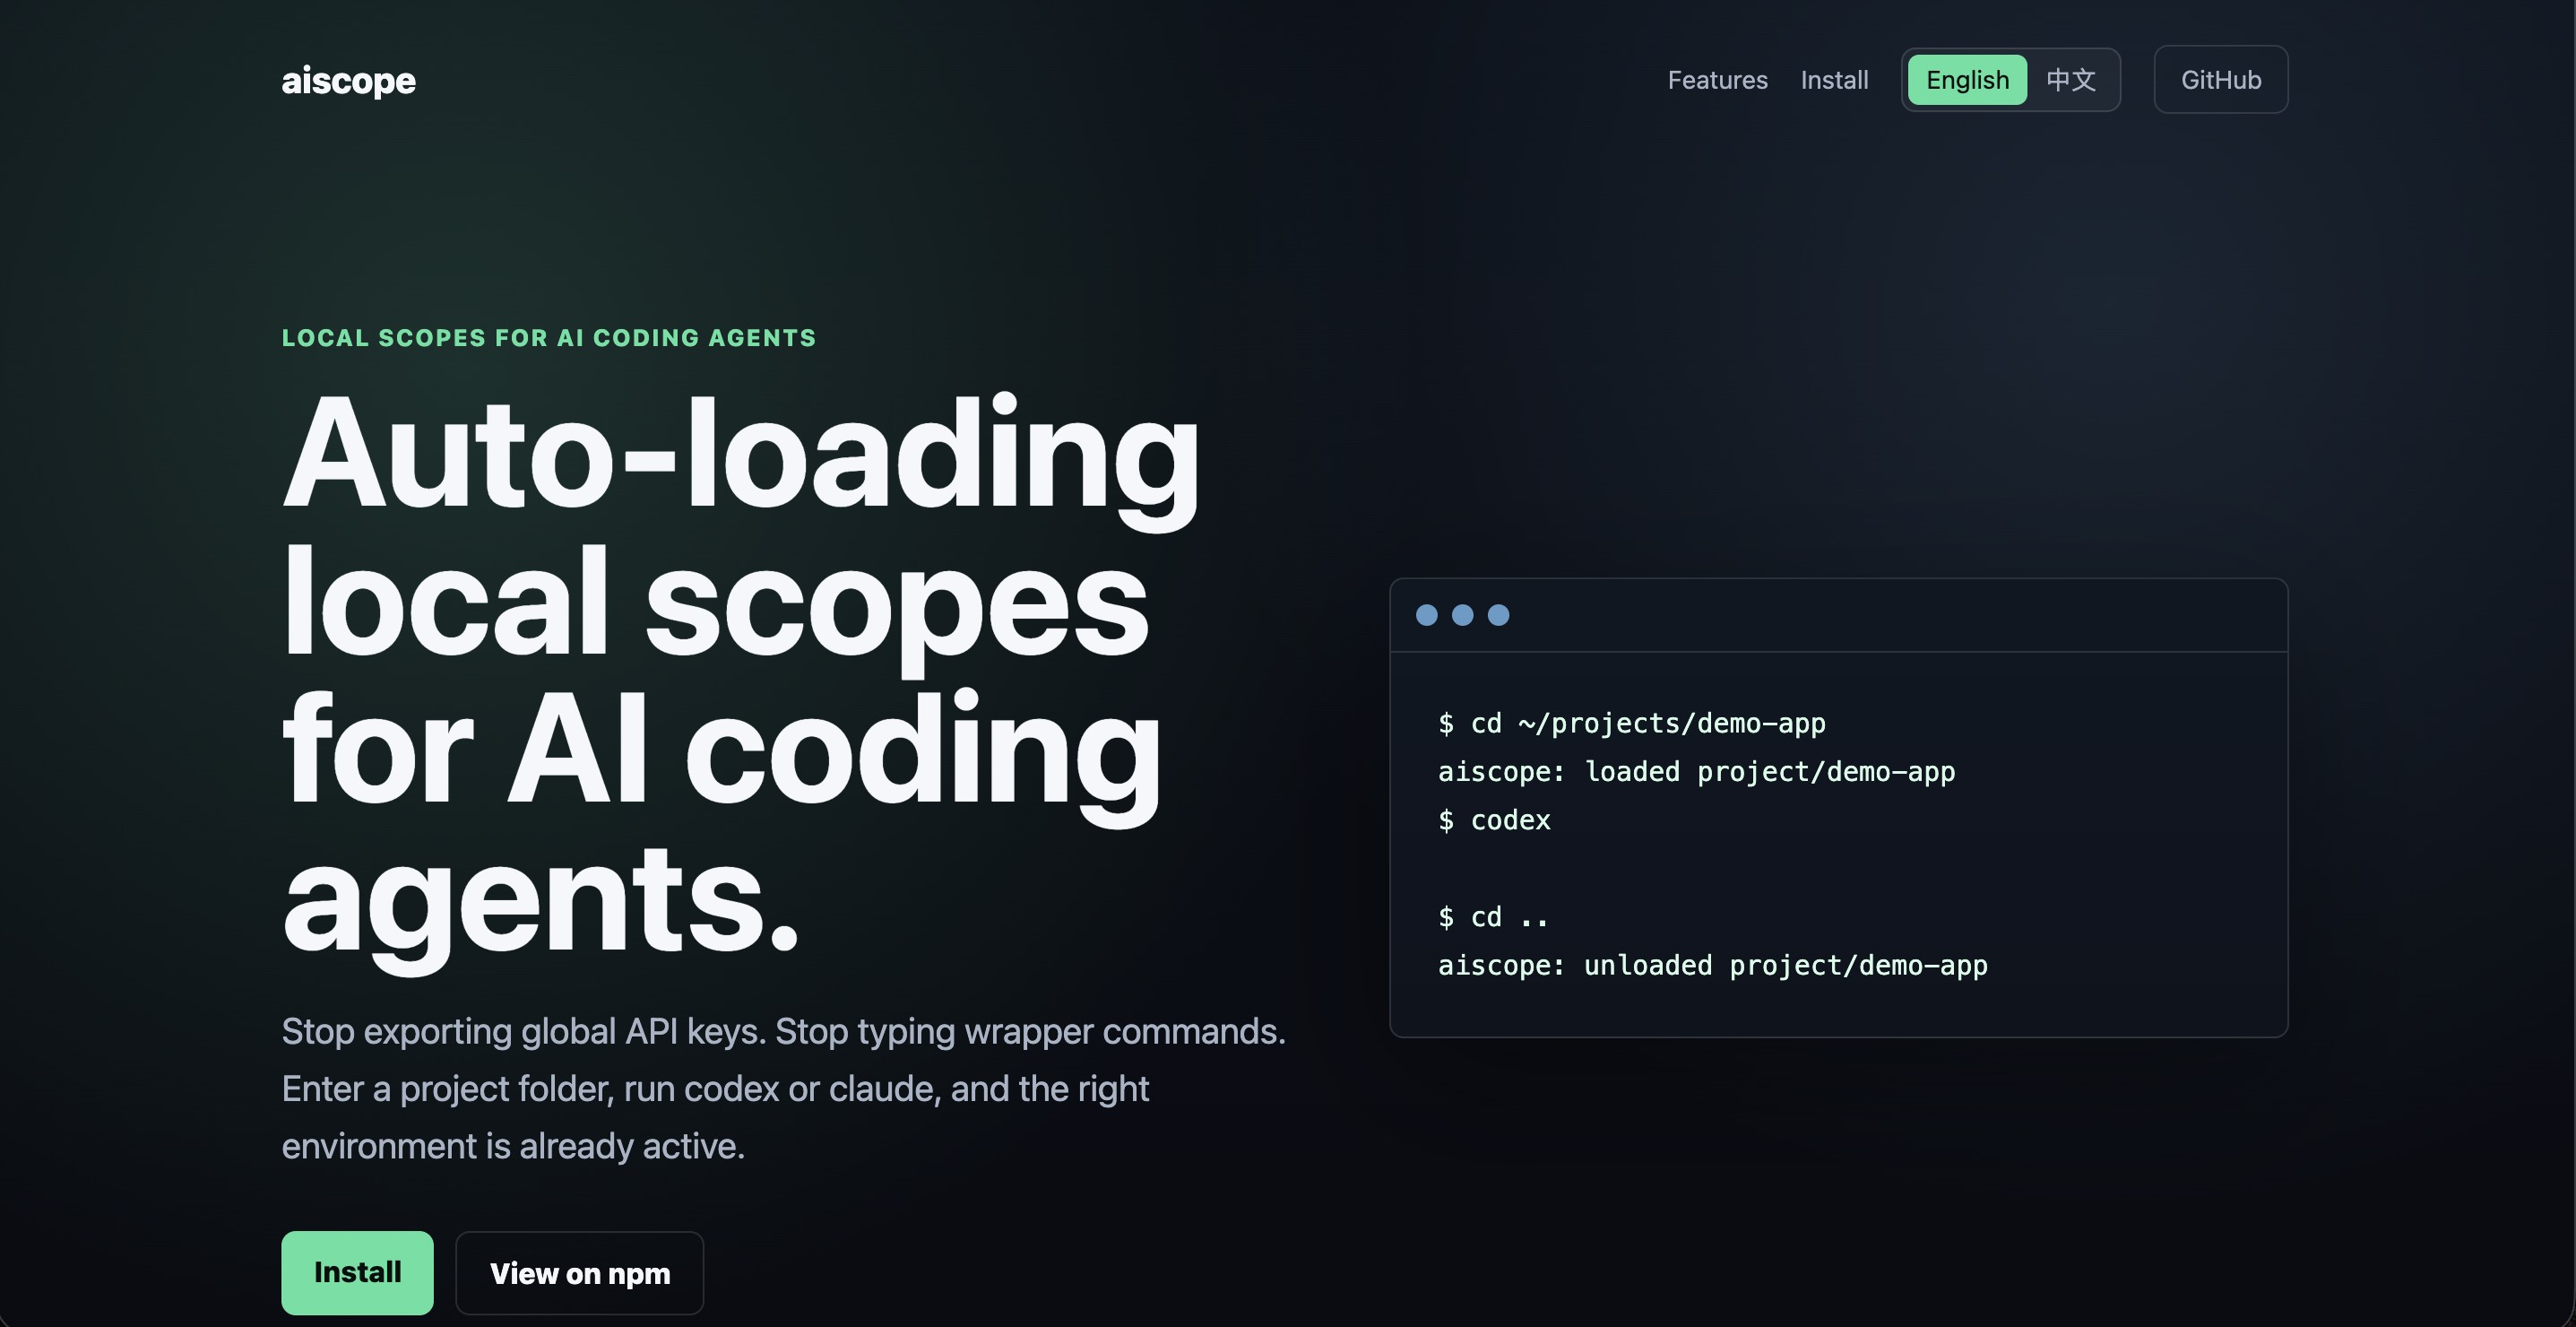Click 'aiscope: unloaded project/demo-app' line
2576x1327 pixels.
click(1712, 965)
